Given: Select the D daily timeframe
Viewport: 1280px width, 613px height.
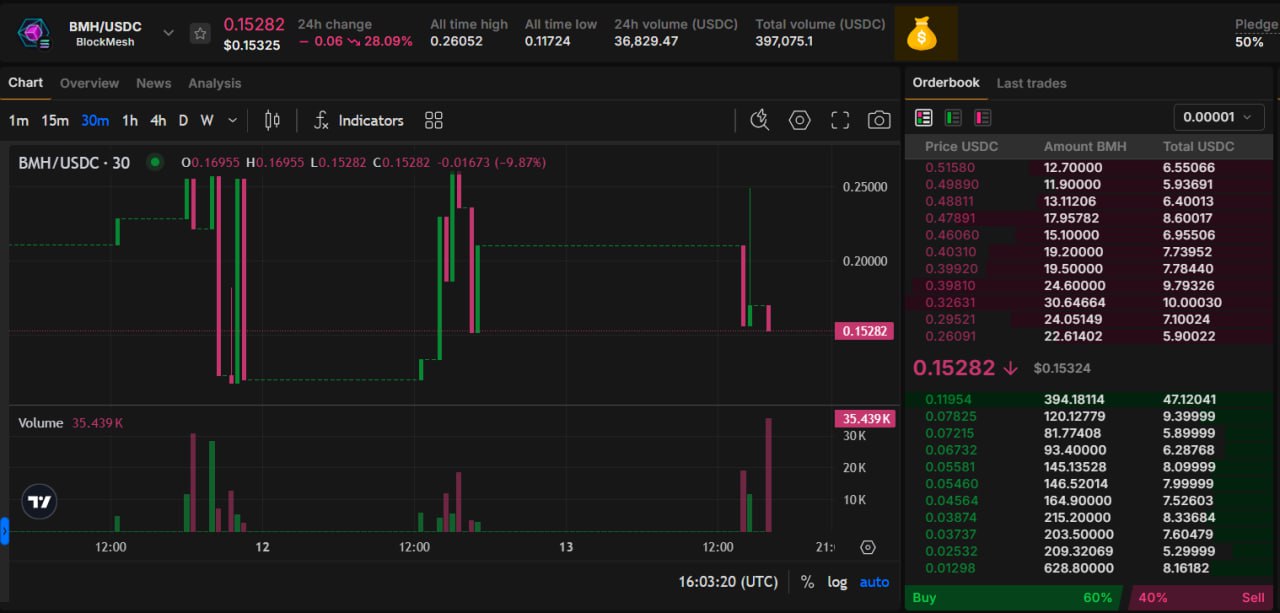Looking at the screenshot, I should (183, 120).
